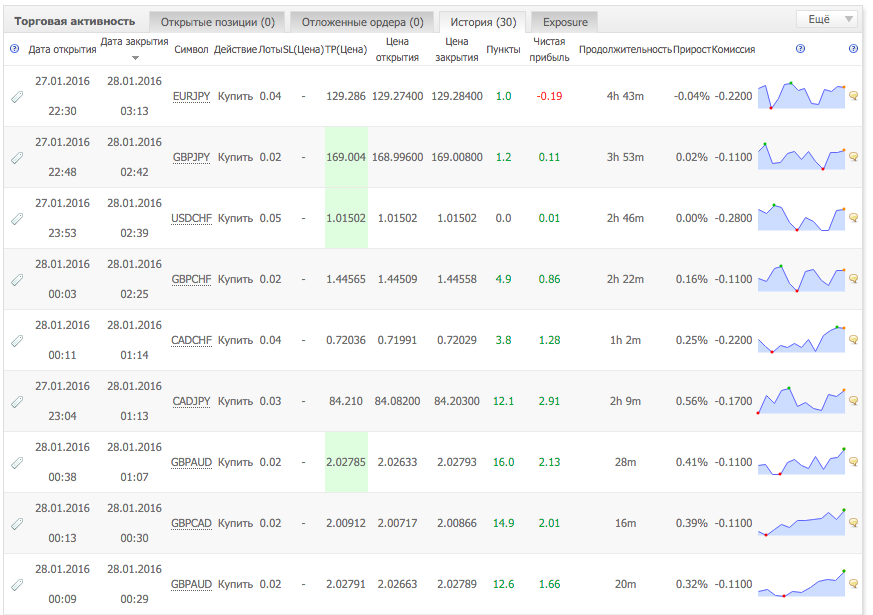This screenshot has width=873, height=615.
Task: Click comment bubble icon in EURJPY row
Action: coord(854,96)
